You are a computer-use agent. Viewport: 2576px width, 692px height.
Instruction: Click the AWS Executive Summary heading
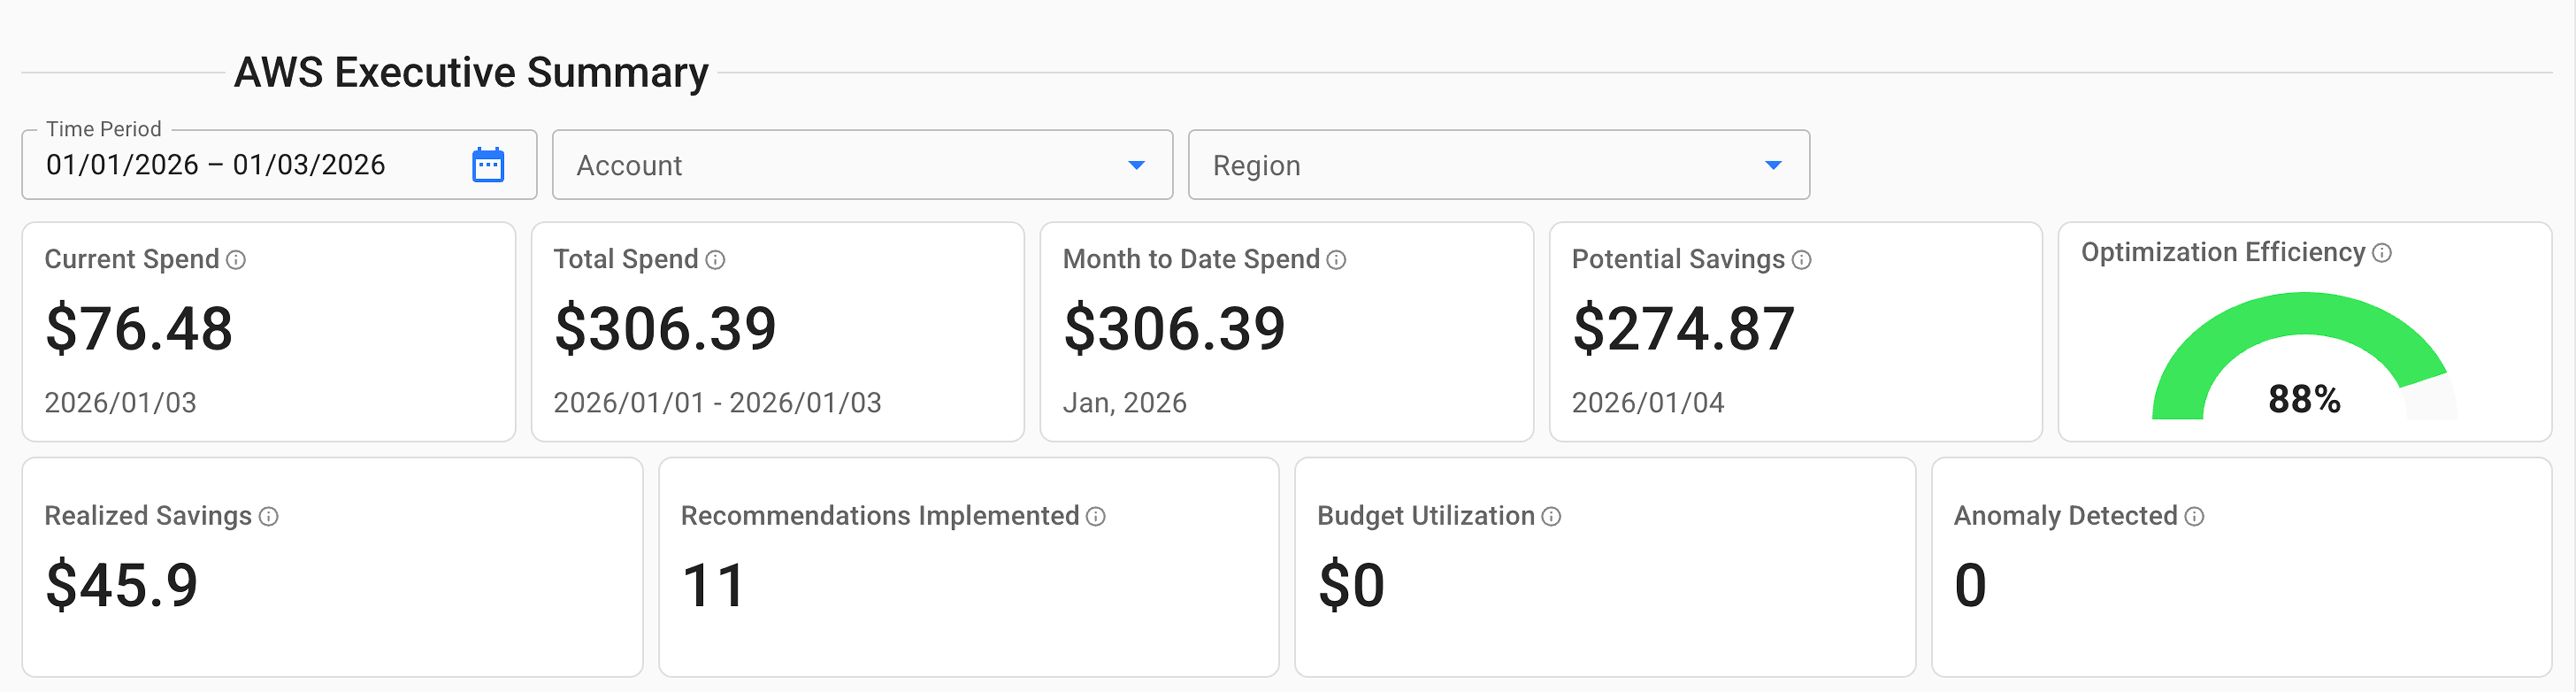pyautogui.click(x=471, y=72)
